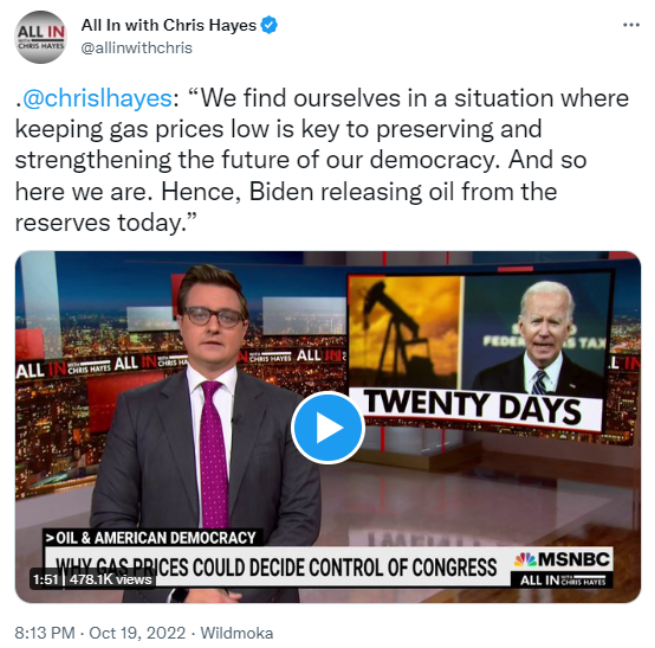Image resolution: width=655 pixels, height=648 pixels.
Task: Click the Twenty Days graphic in the video
Action: (x=474, y=406)
